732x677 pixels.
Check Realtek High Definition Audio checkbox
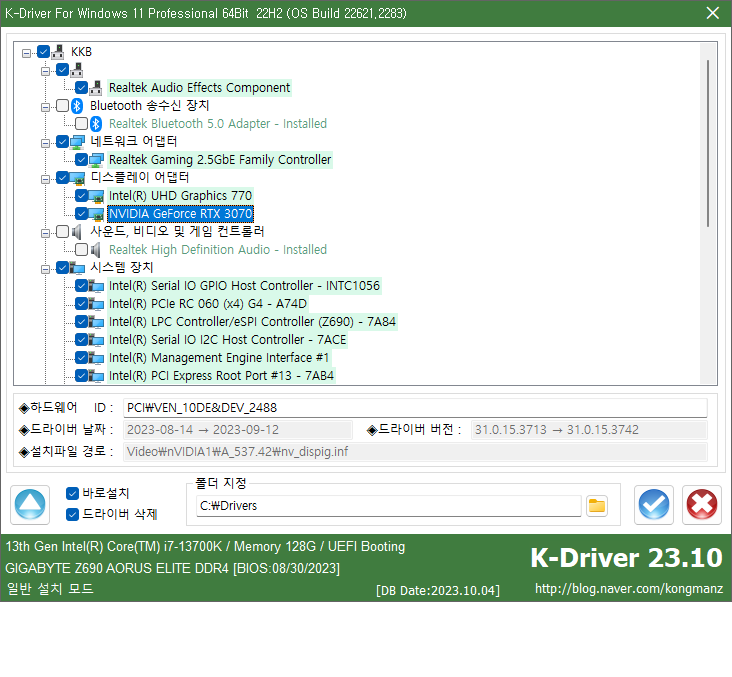click(x=81, y=249)
